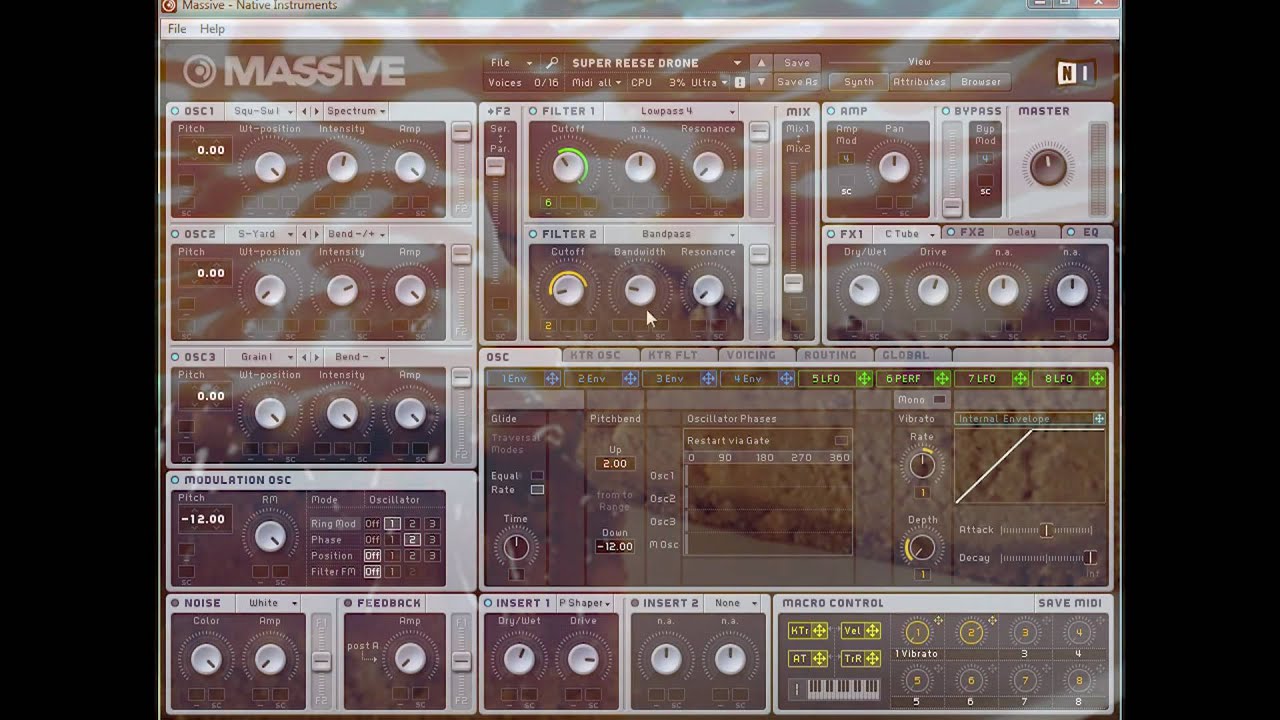This screenshot has height=720, width=1280.
Task: Click OSC2 next wavetable arrow
Action: click(317, 234)
